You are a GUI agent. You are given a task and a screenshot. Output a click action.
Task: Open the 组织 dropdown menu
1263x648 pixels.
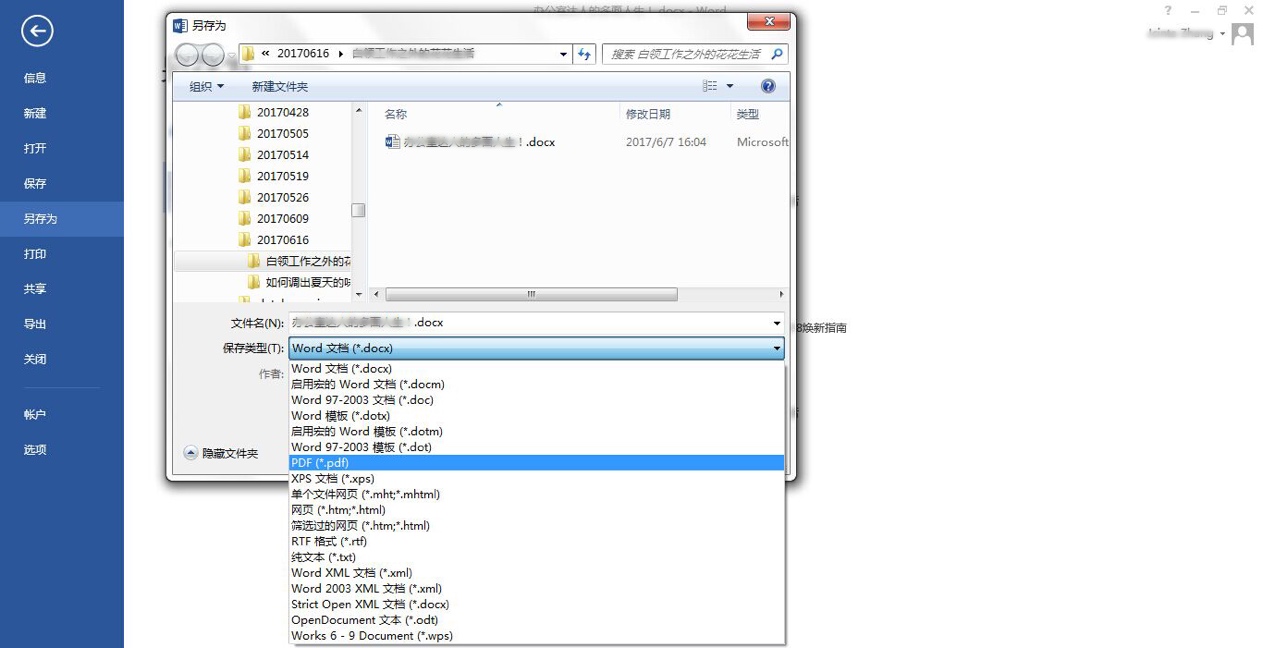[207, 86]
